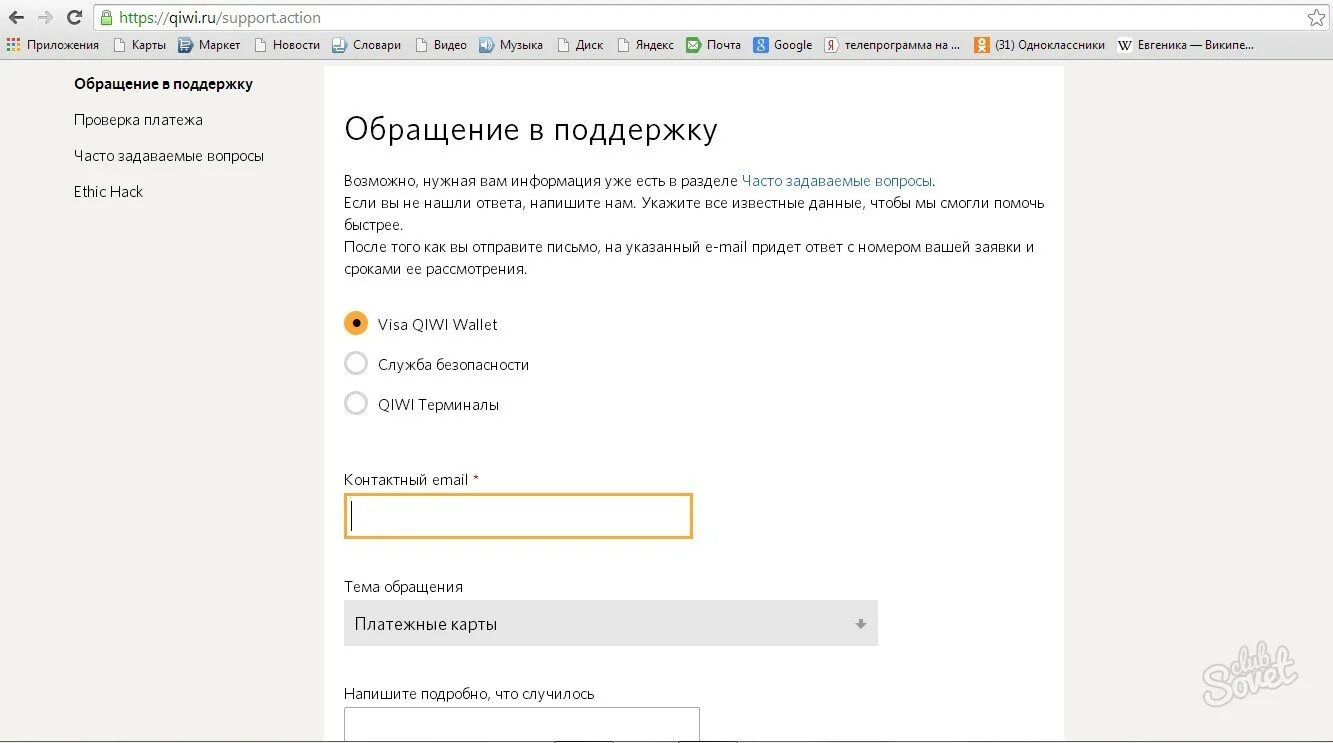Open the Приложения apps bookmark
This screenshot has width=1333, height=743.
[53, 45]
